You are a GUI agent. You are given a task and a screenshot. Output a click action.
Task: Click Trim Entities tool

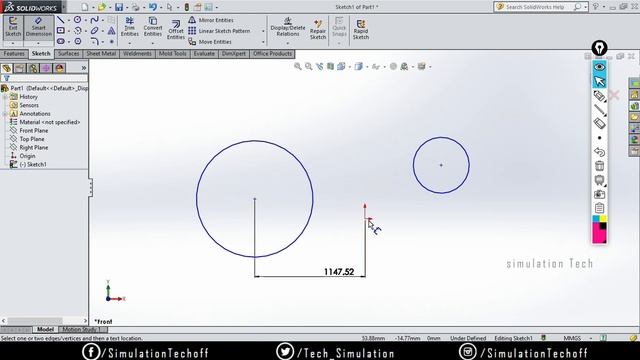click(129, 27)
